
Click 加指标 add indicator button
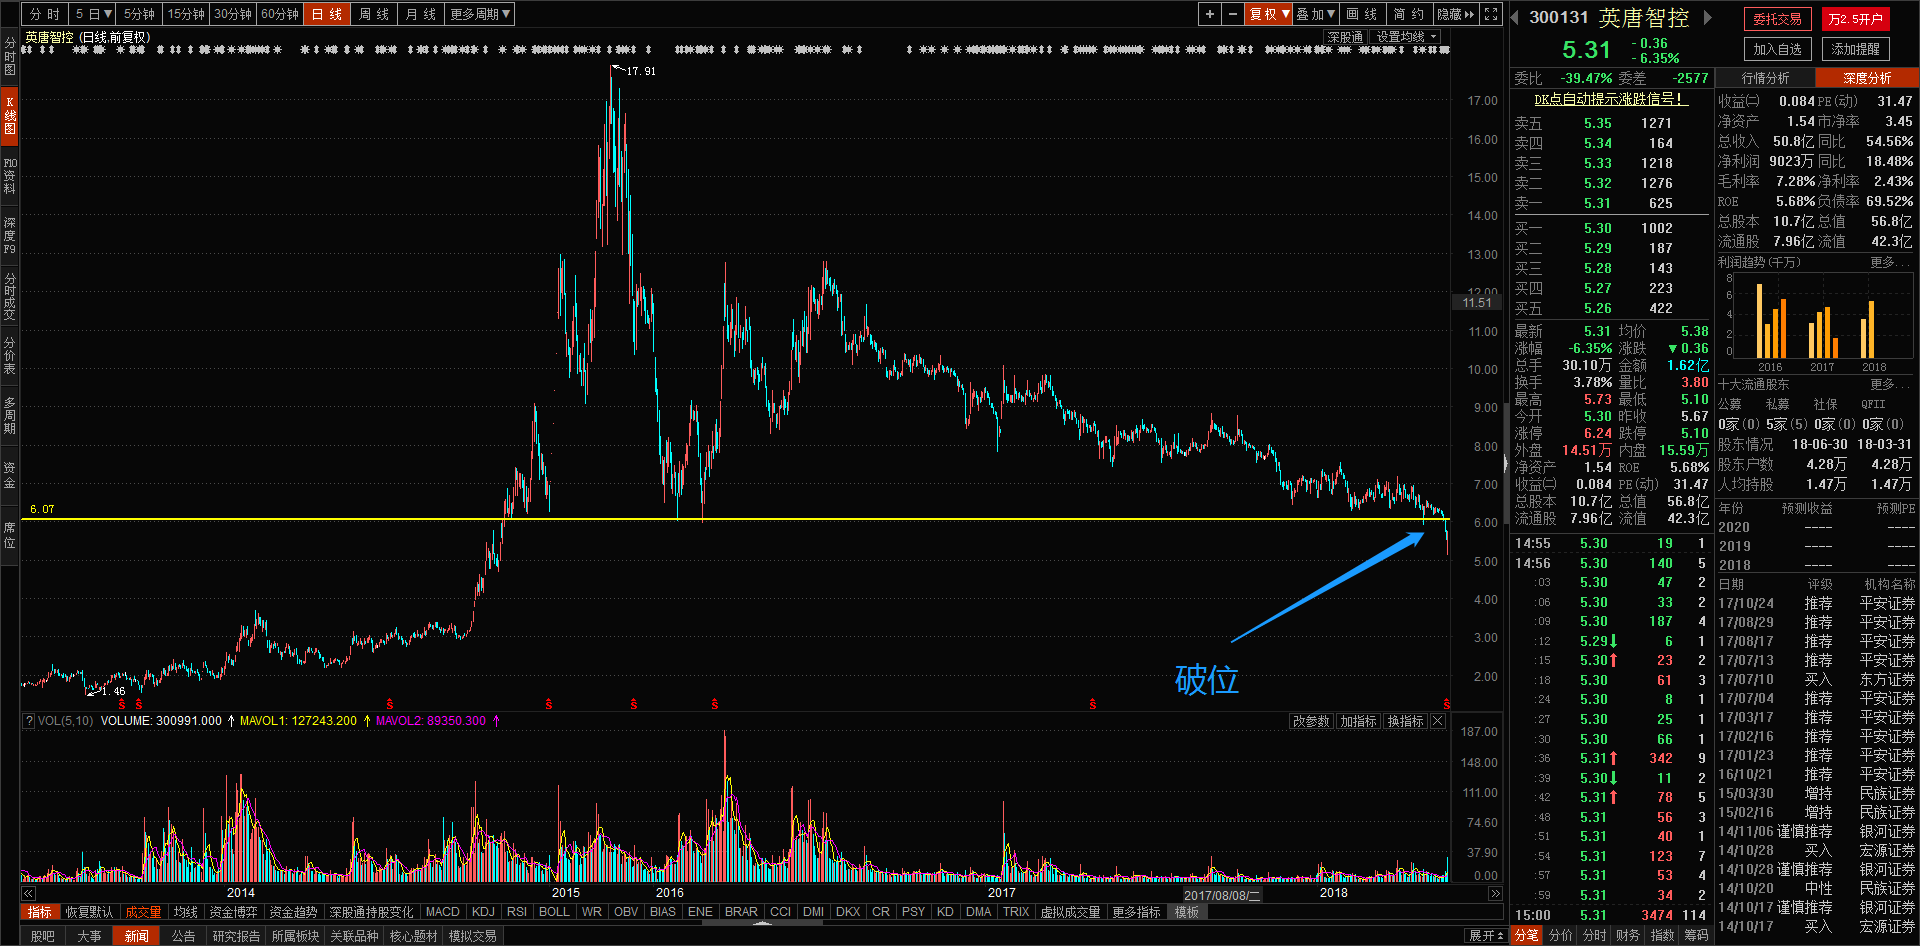tap(1359, 721)
